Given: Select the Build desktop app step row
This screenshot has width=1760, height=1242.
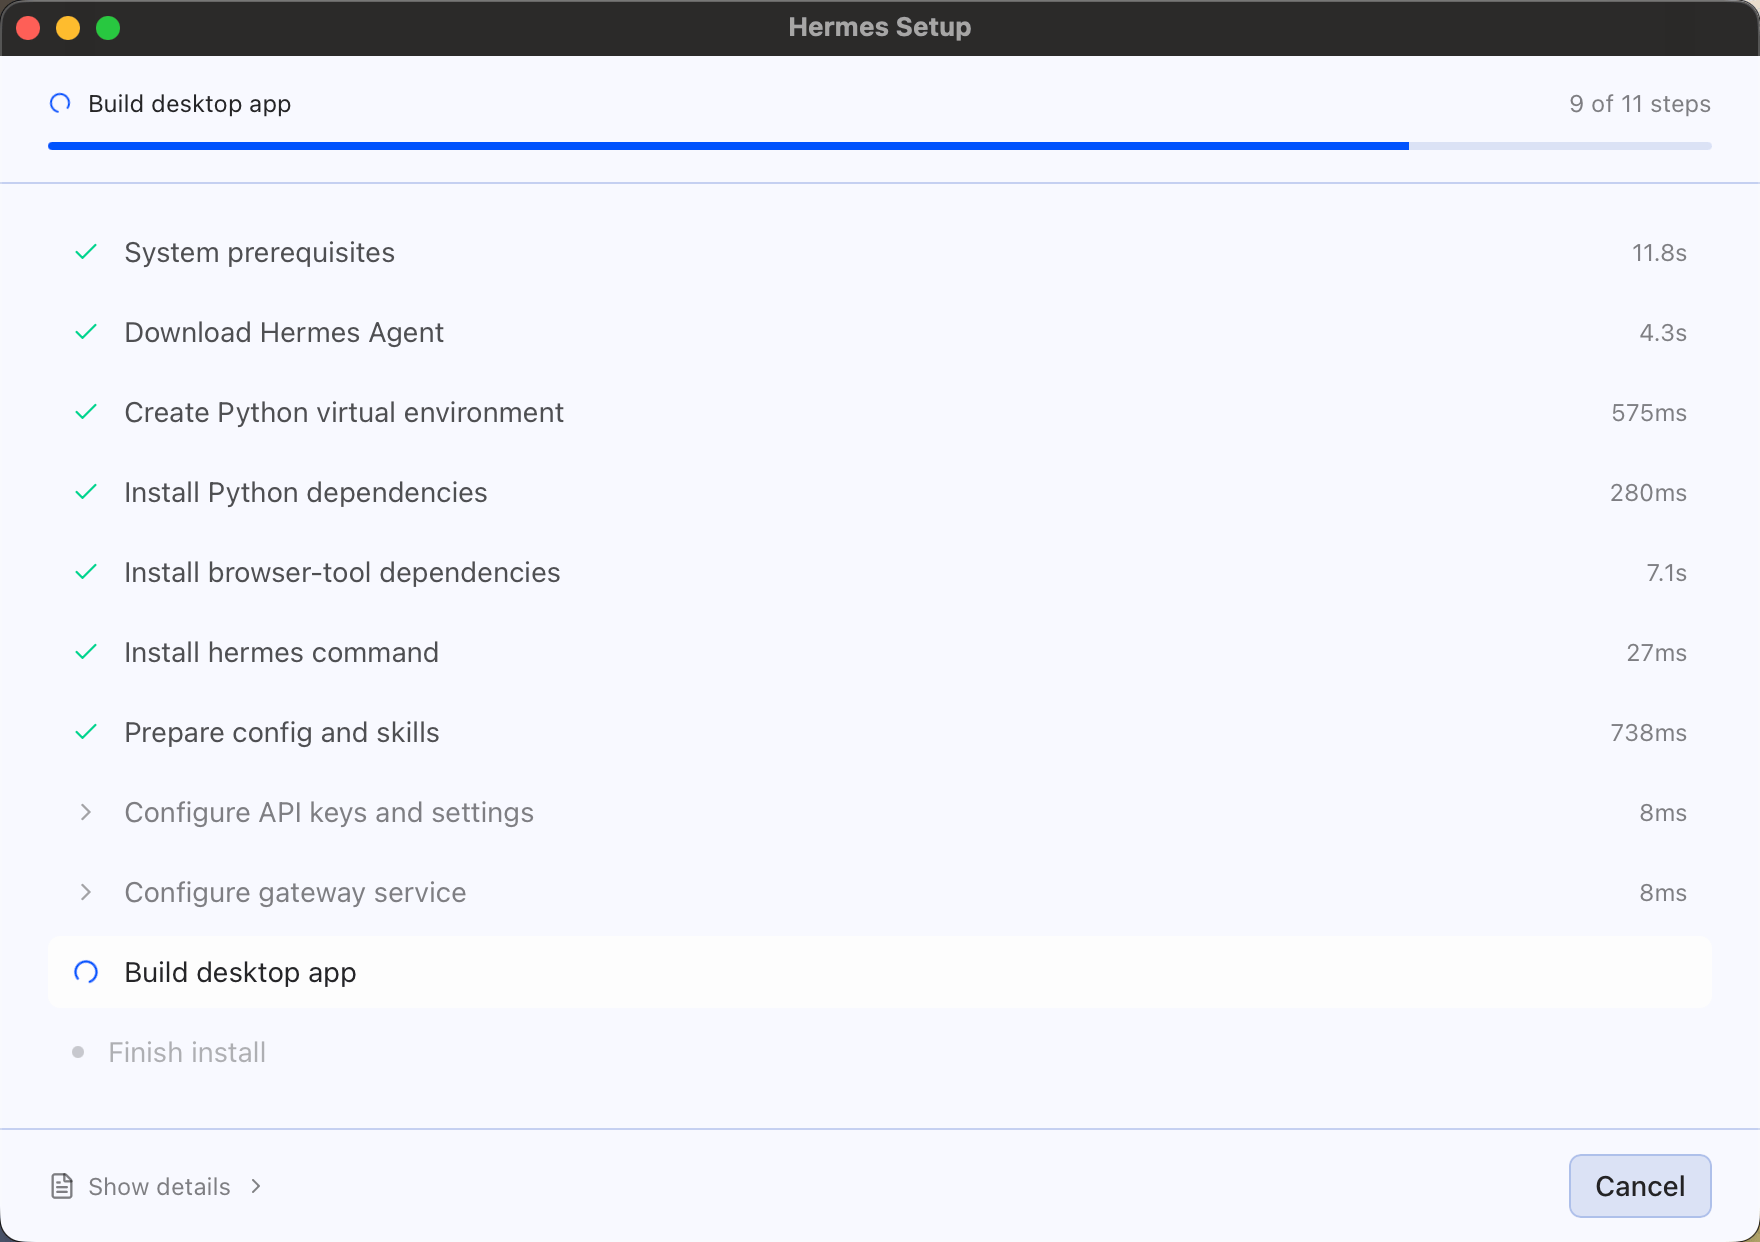Looking at the screenshot, I should pyautogui.click(x=880, y=972).
